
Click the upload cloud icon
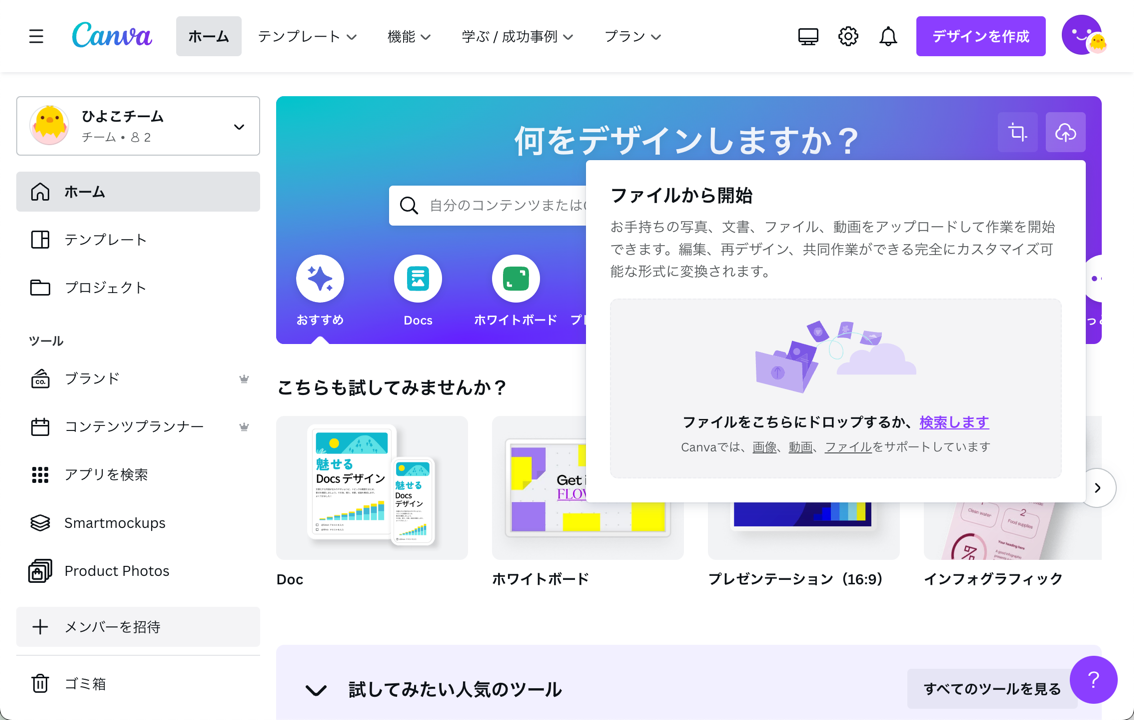(1065, 132)
